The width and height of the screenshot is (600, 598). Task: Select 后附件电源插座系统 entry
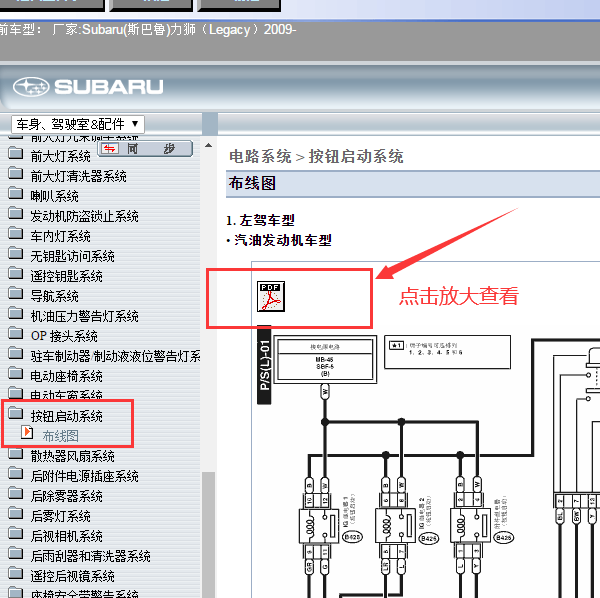tap(85, 476)
